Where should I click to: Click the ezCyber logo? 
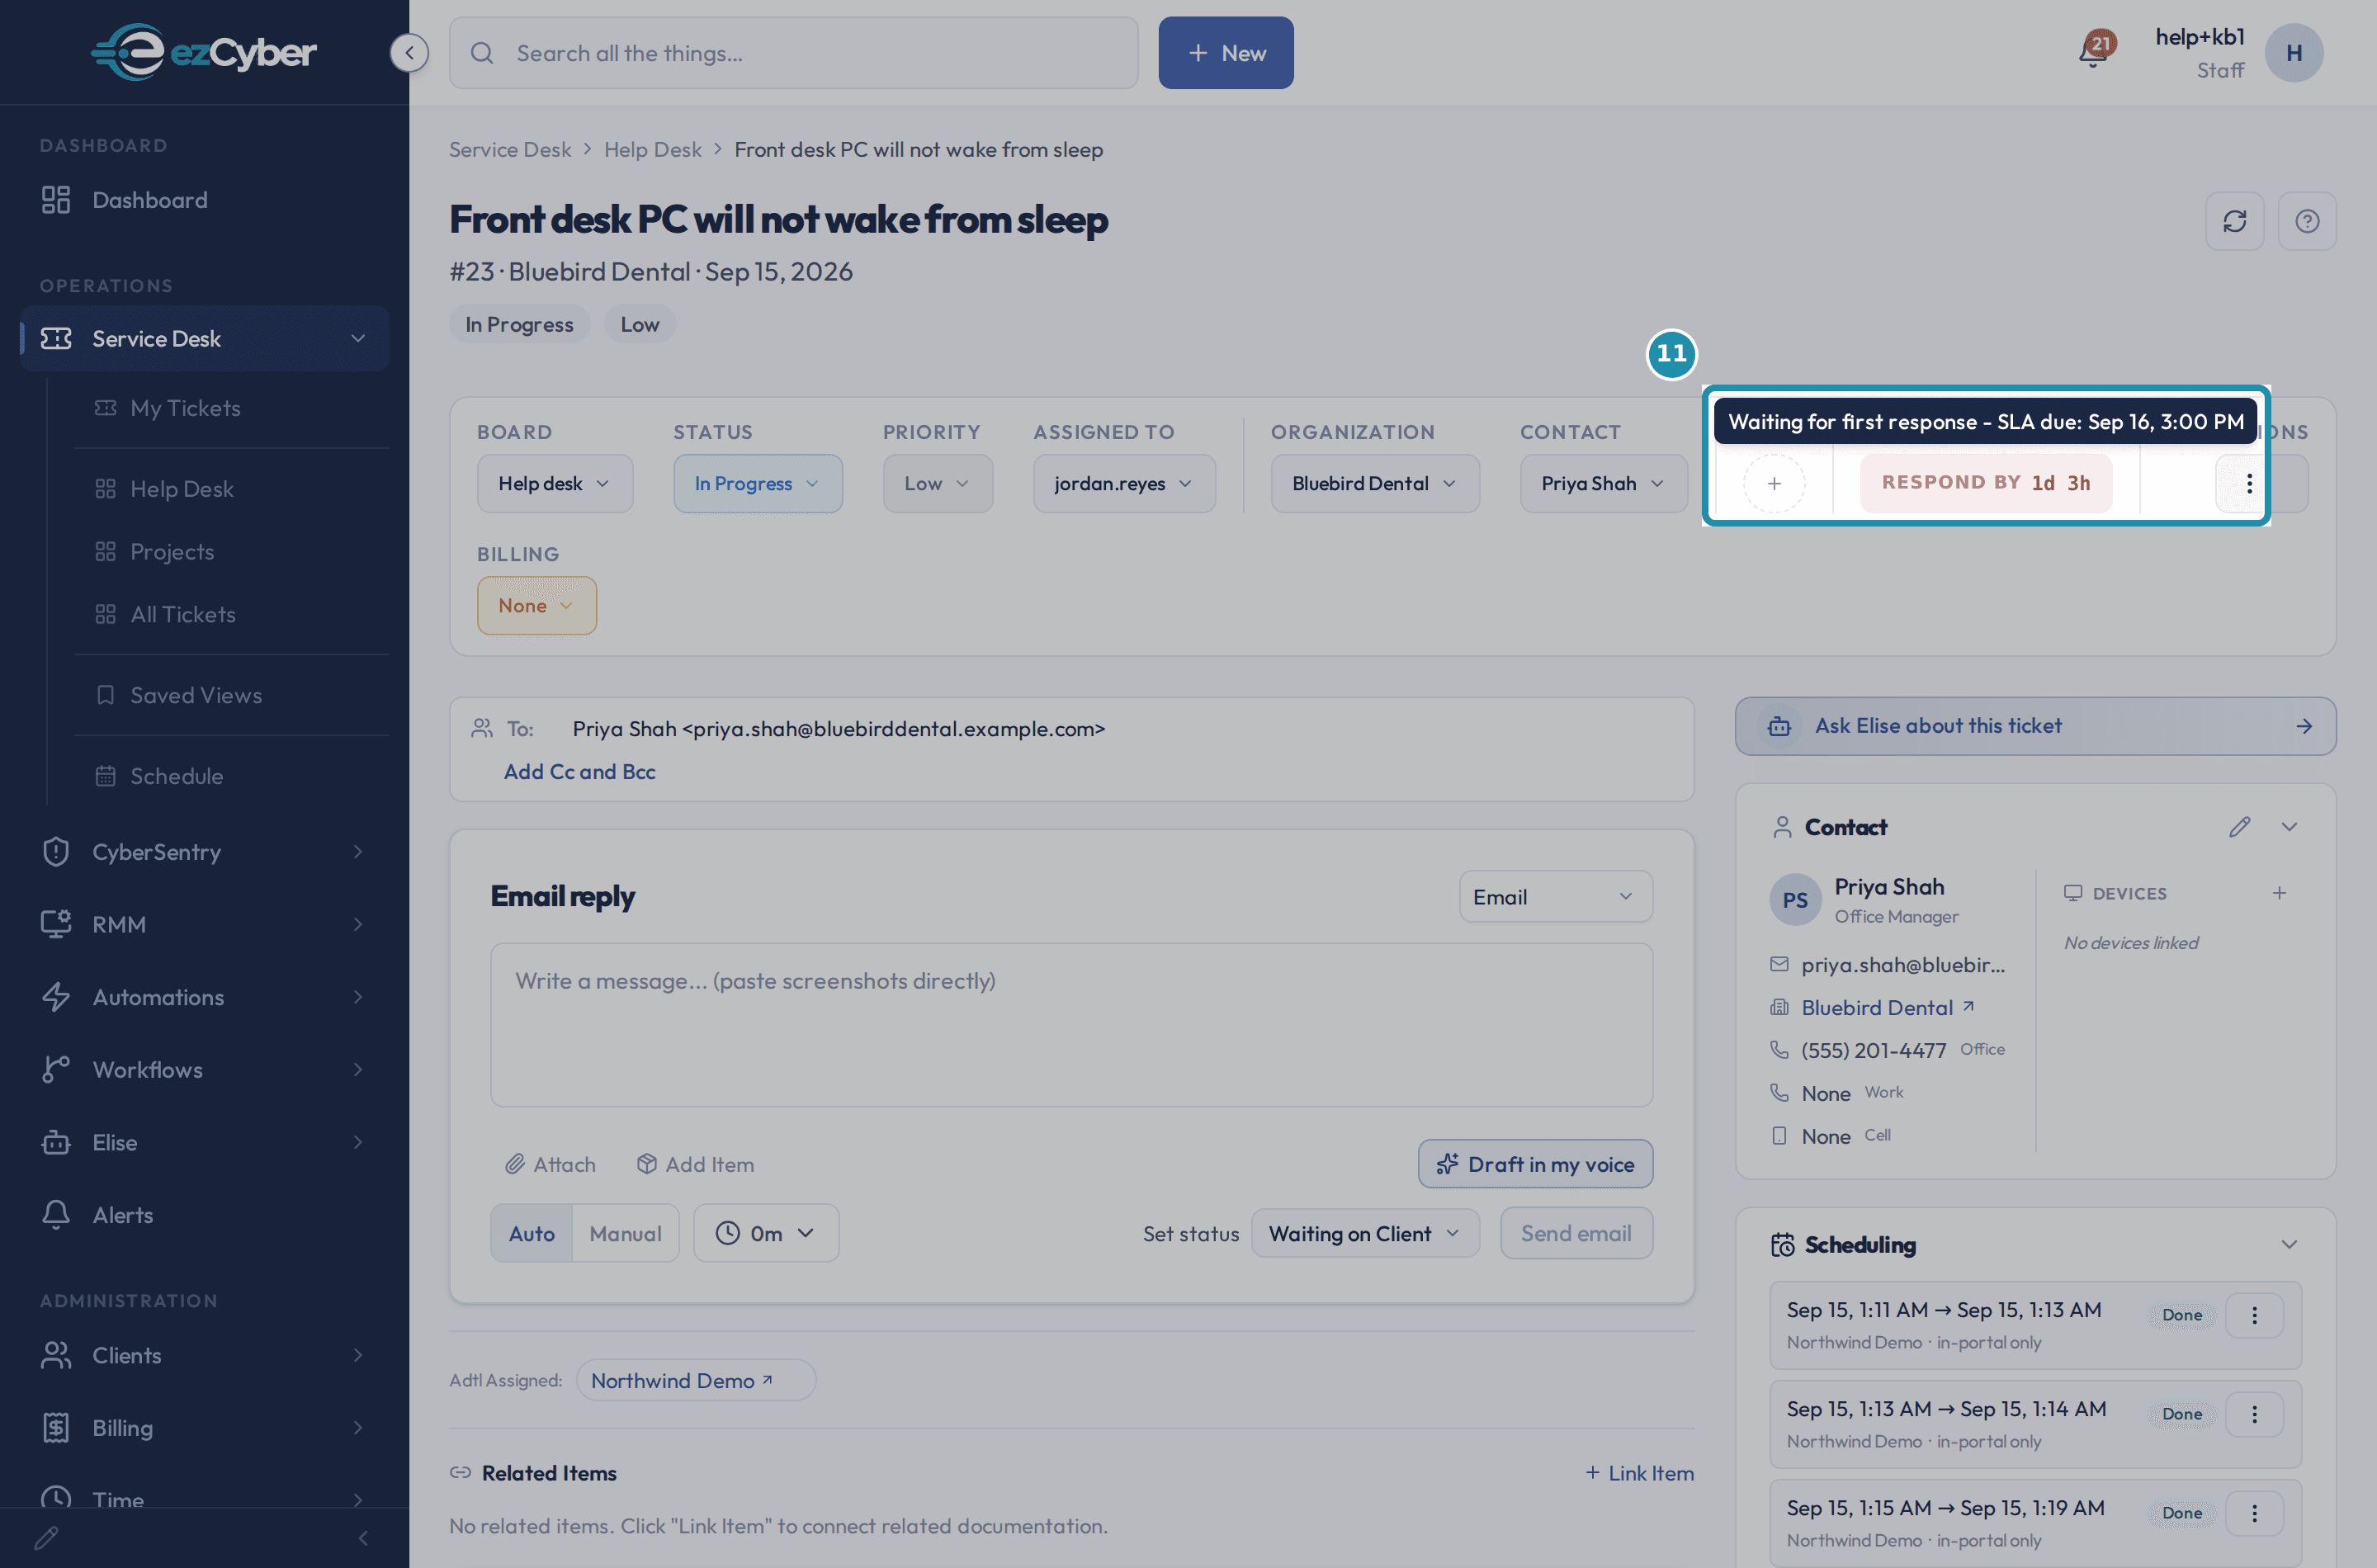point(204,52)
